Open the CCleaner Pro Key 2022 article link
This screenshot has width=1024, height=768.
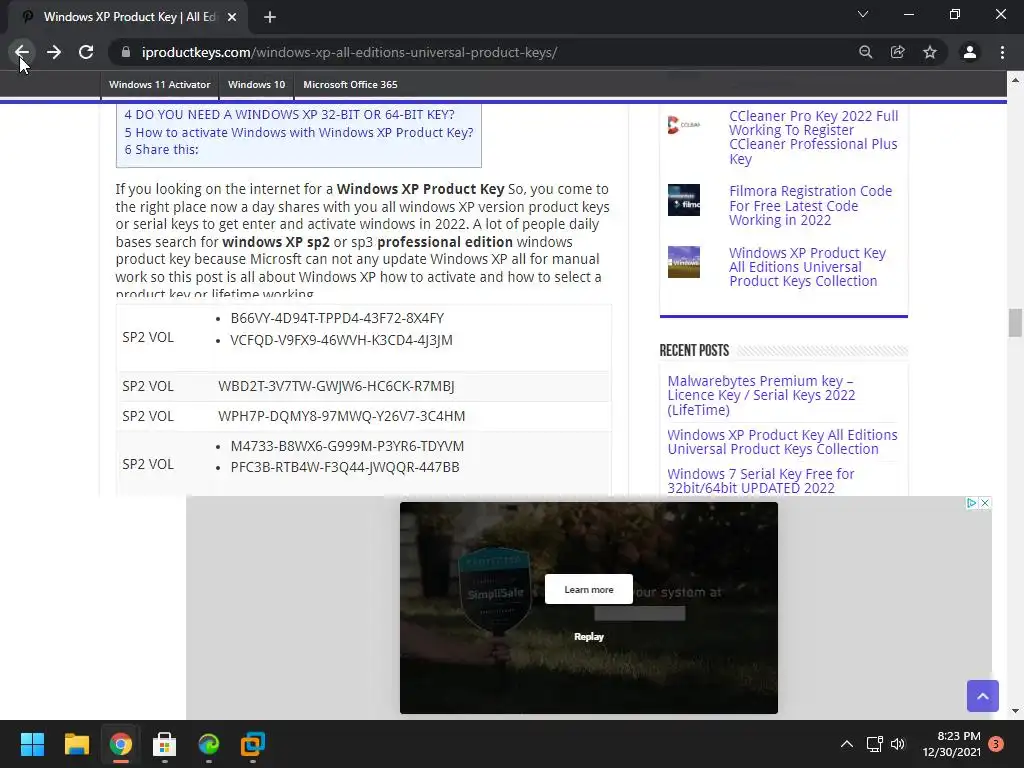(x=814, y=137)
